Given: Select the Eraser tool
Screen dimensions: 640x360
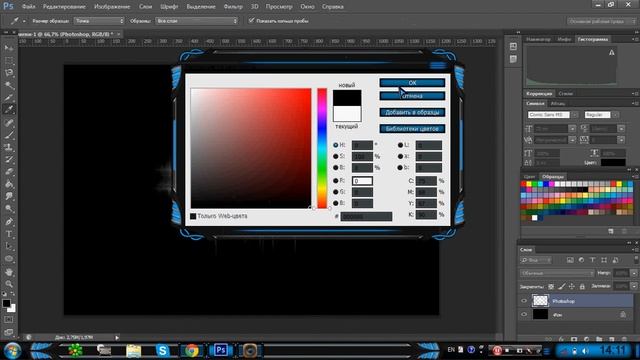Looking at the screenshot, I should [9, 171].
